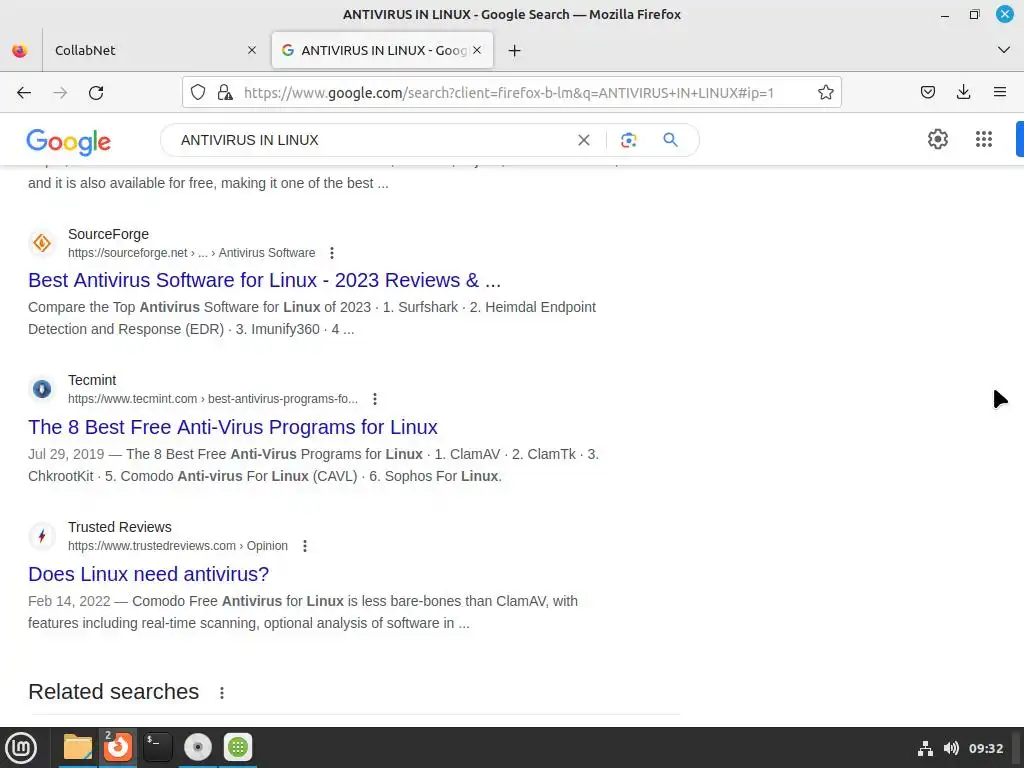Open more options for Tecmint result
Viewport: 1024px width, 768px height.
click(x=375, y=398)
